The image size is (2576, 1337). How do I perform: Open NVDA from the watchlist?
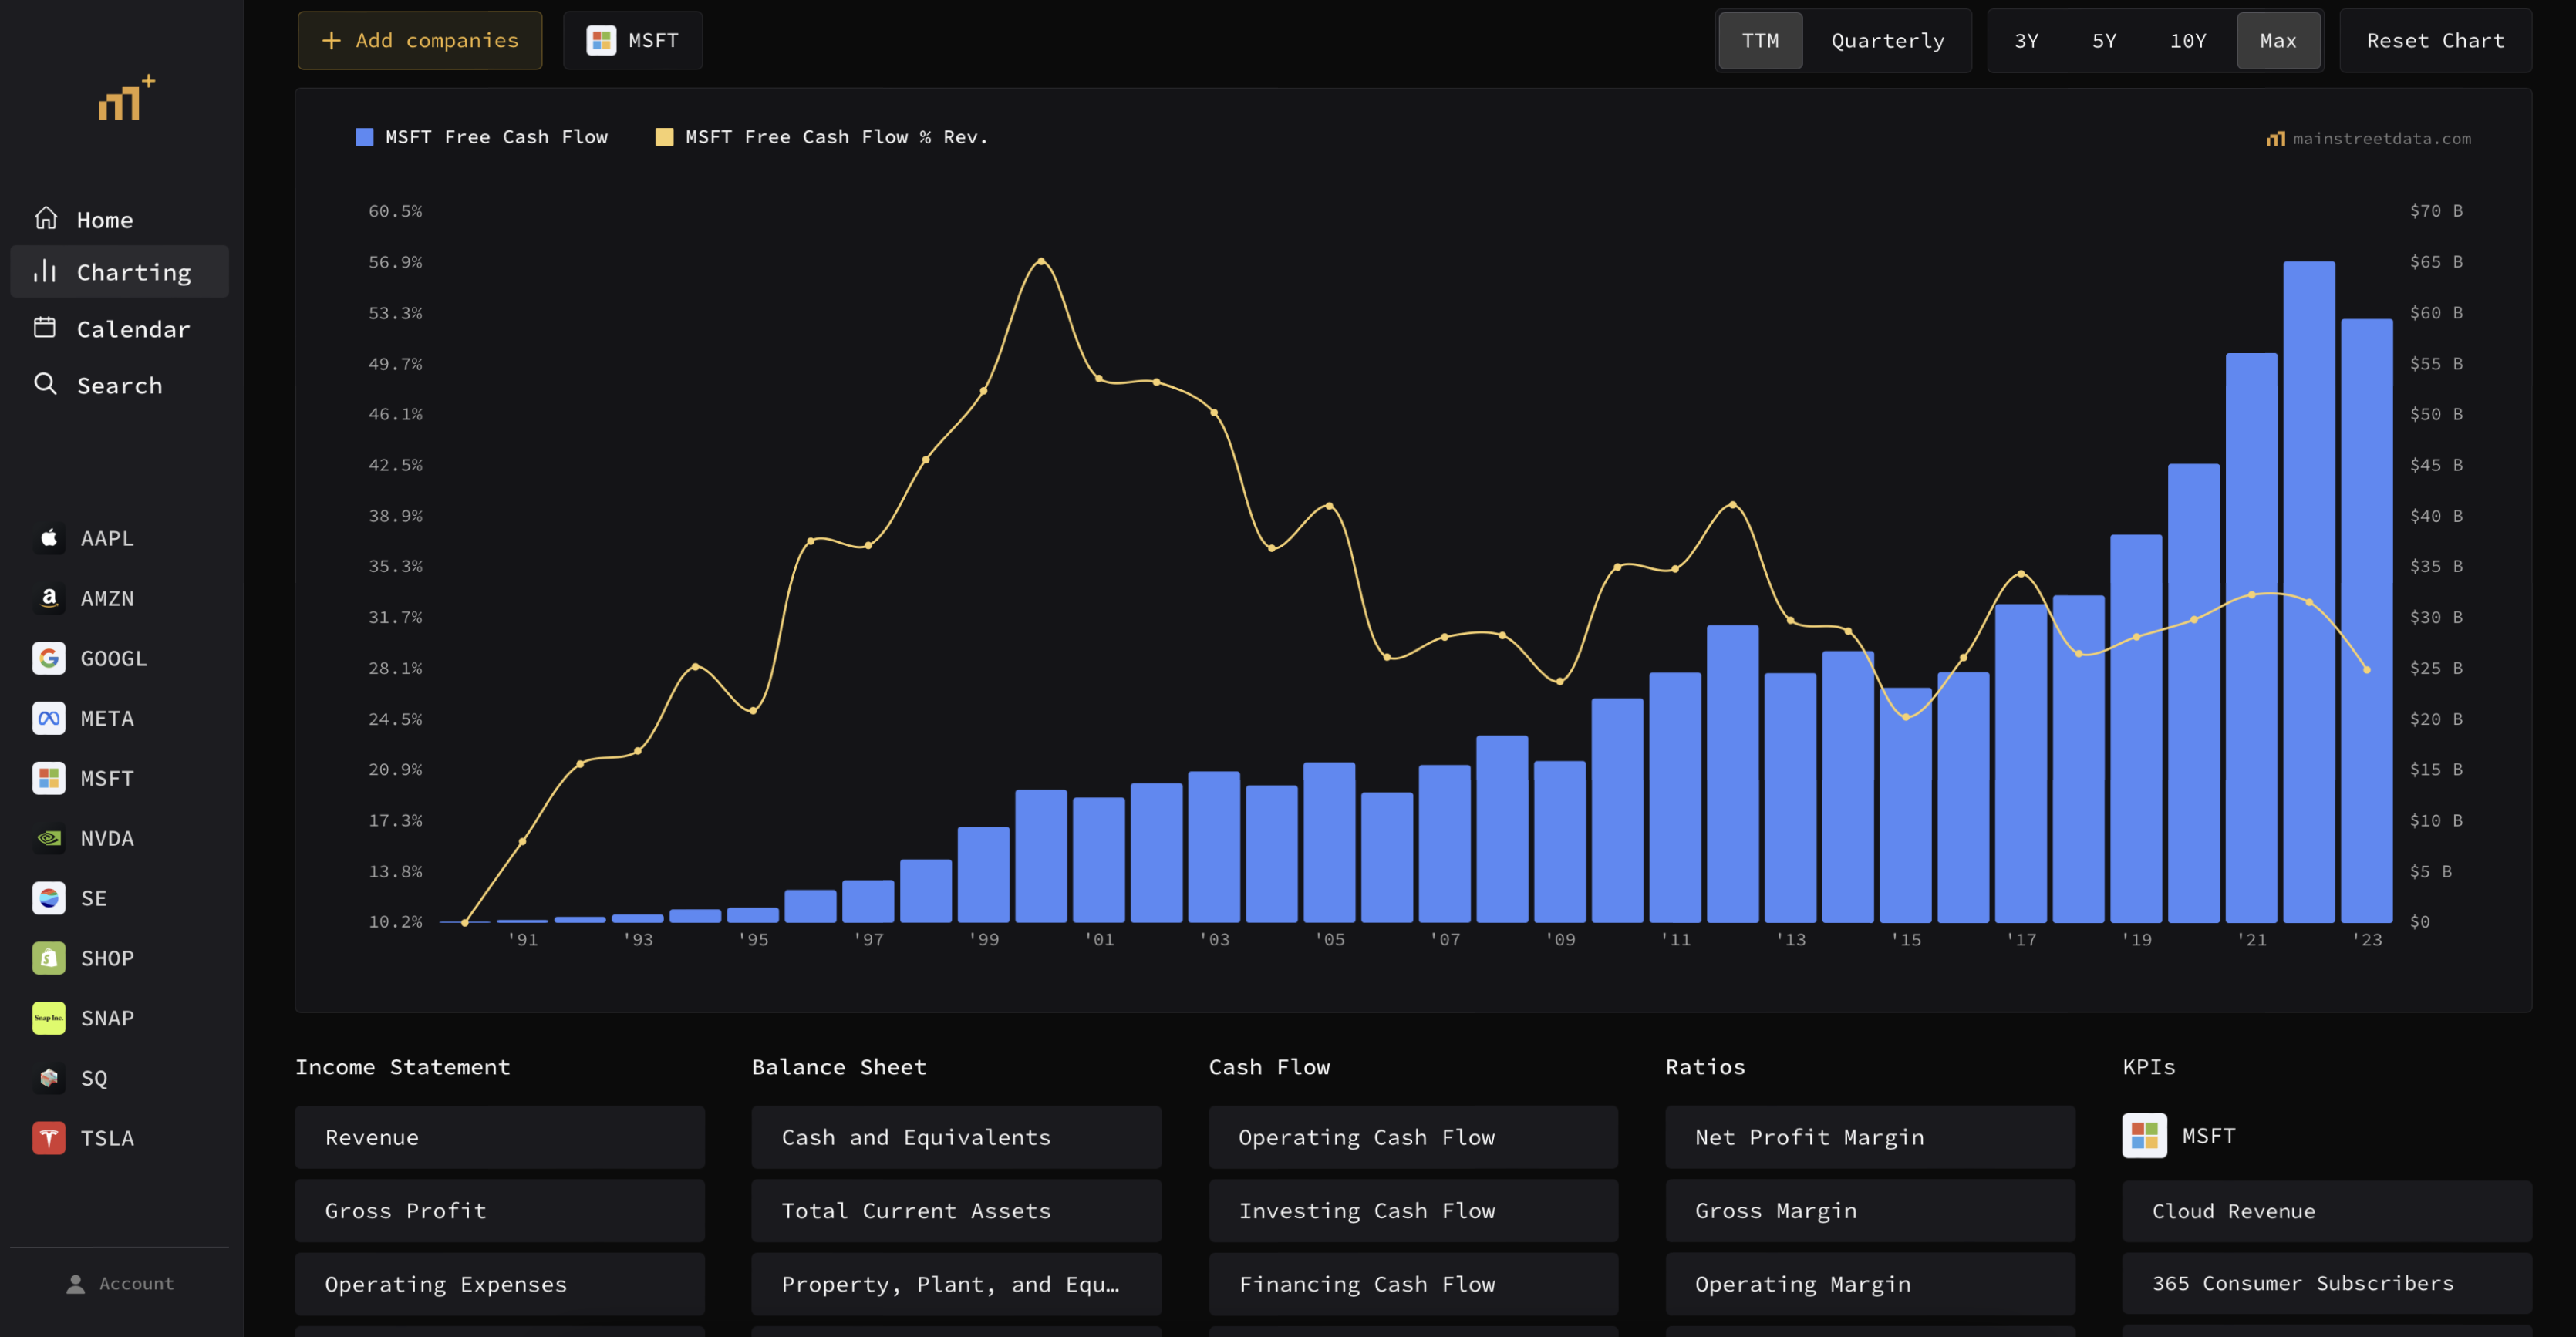(x=107, y=838)
